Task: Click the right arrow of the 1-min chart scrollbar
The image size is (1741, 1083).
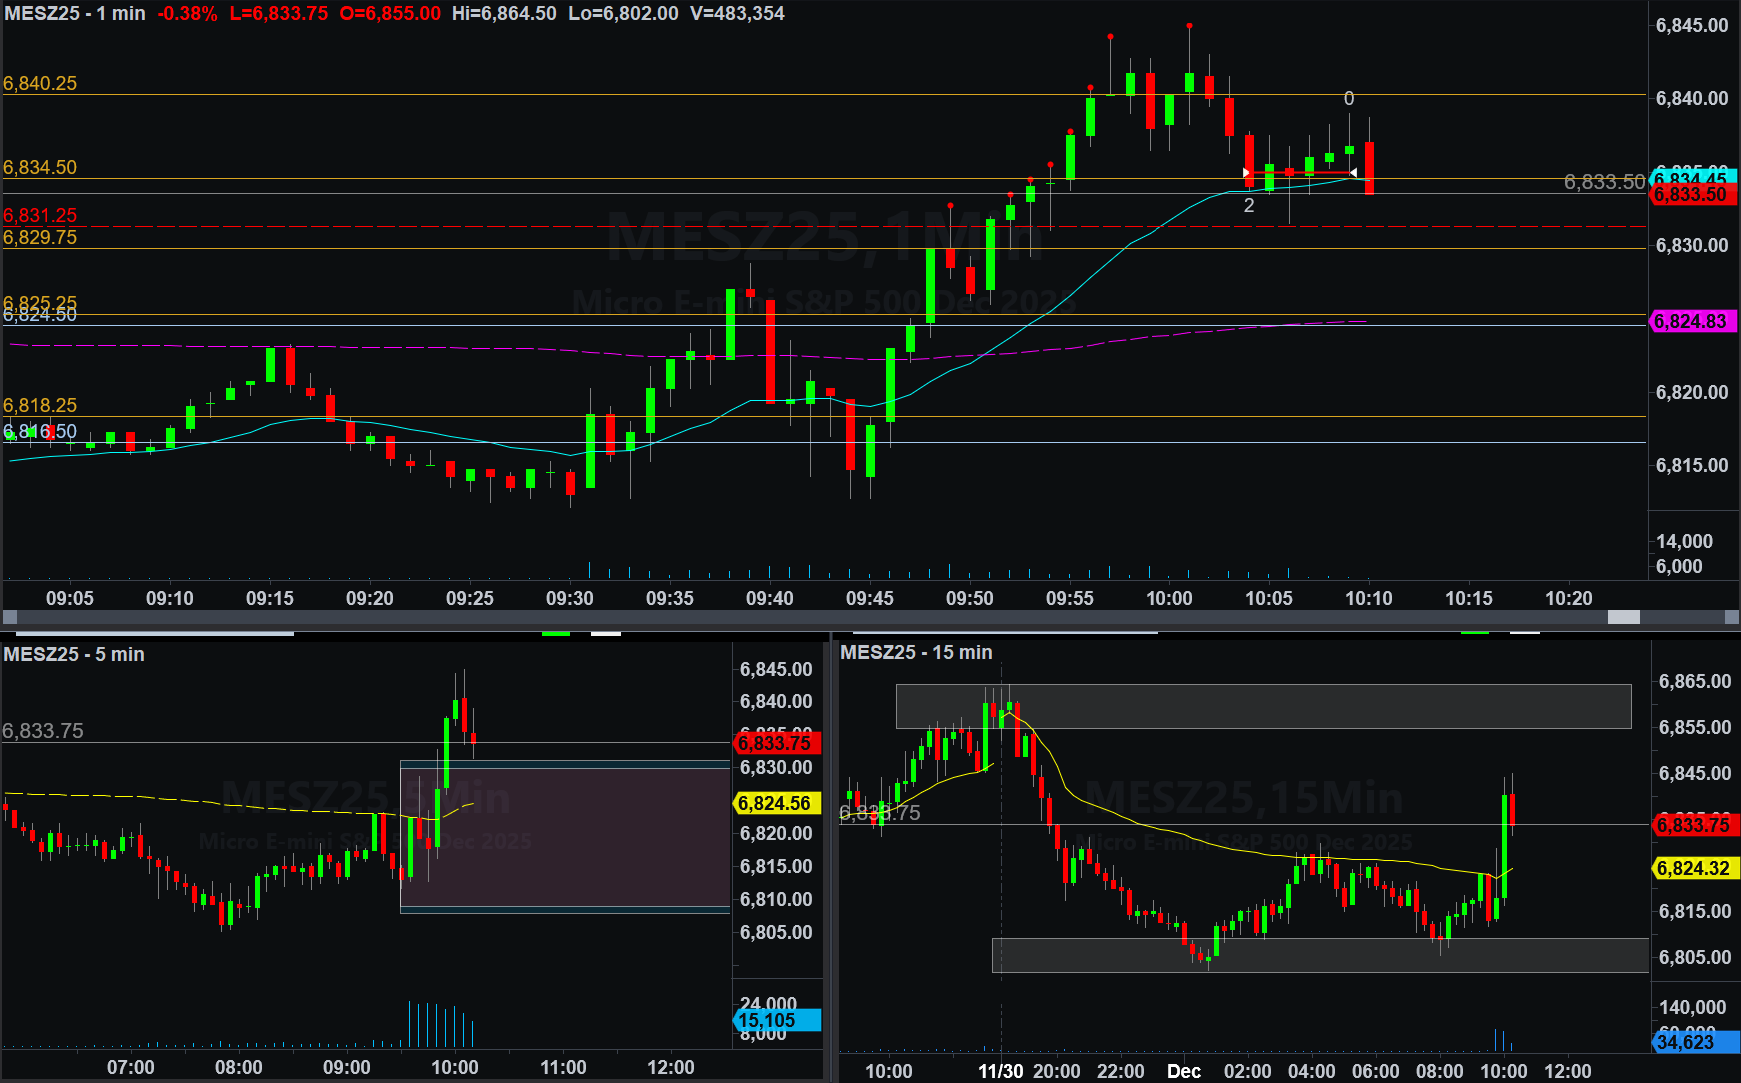Action: [x=1731, y=617]
